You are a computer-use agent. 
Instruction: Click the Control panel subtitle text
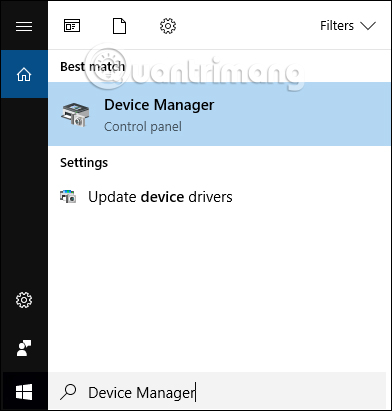pyautogui.click(x=143, y=127)
